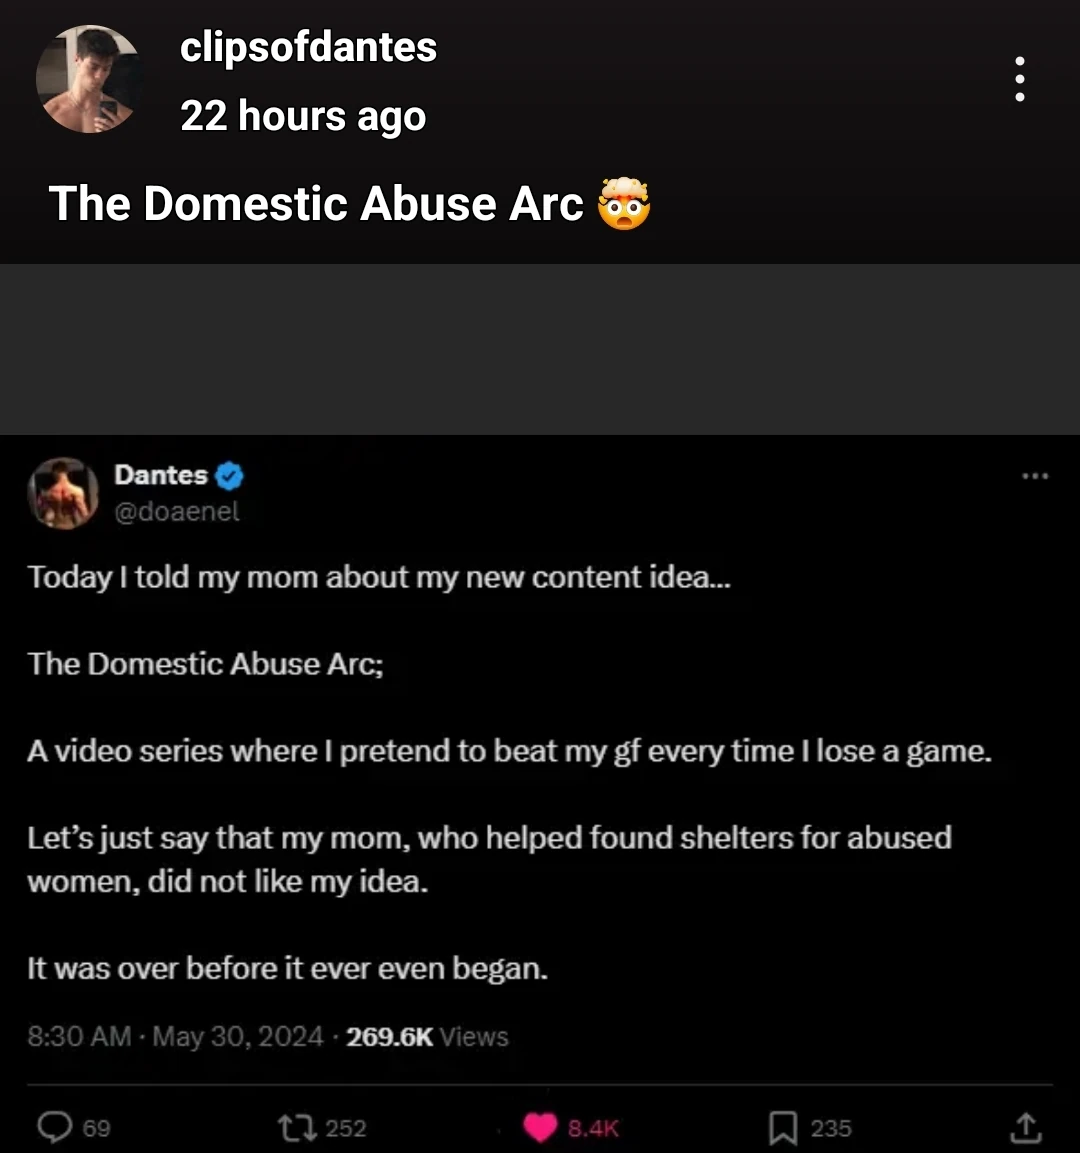Click the exploding head emoji
Image resolution: width=1080 pixels, height=1153 pixels.
(623, 204)
